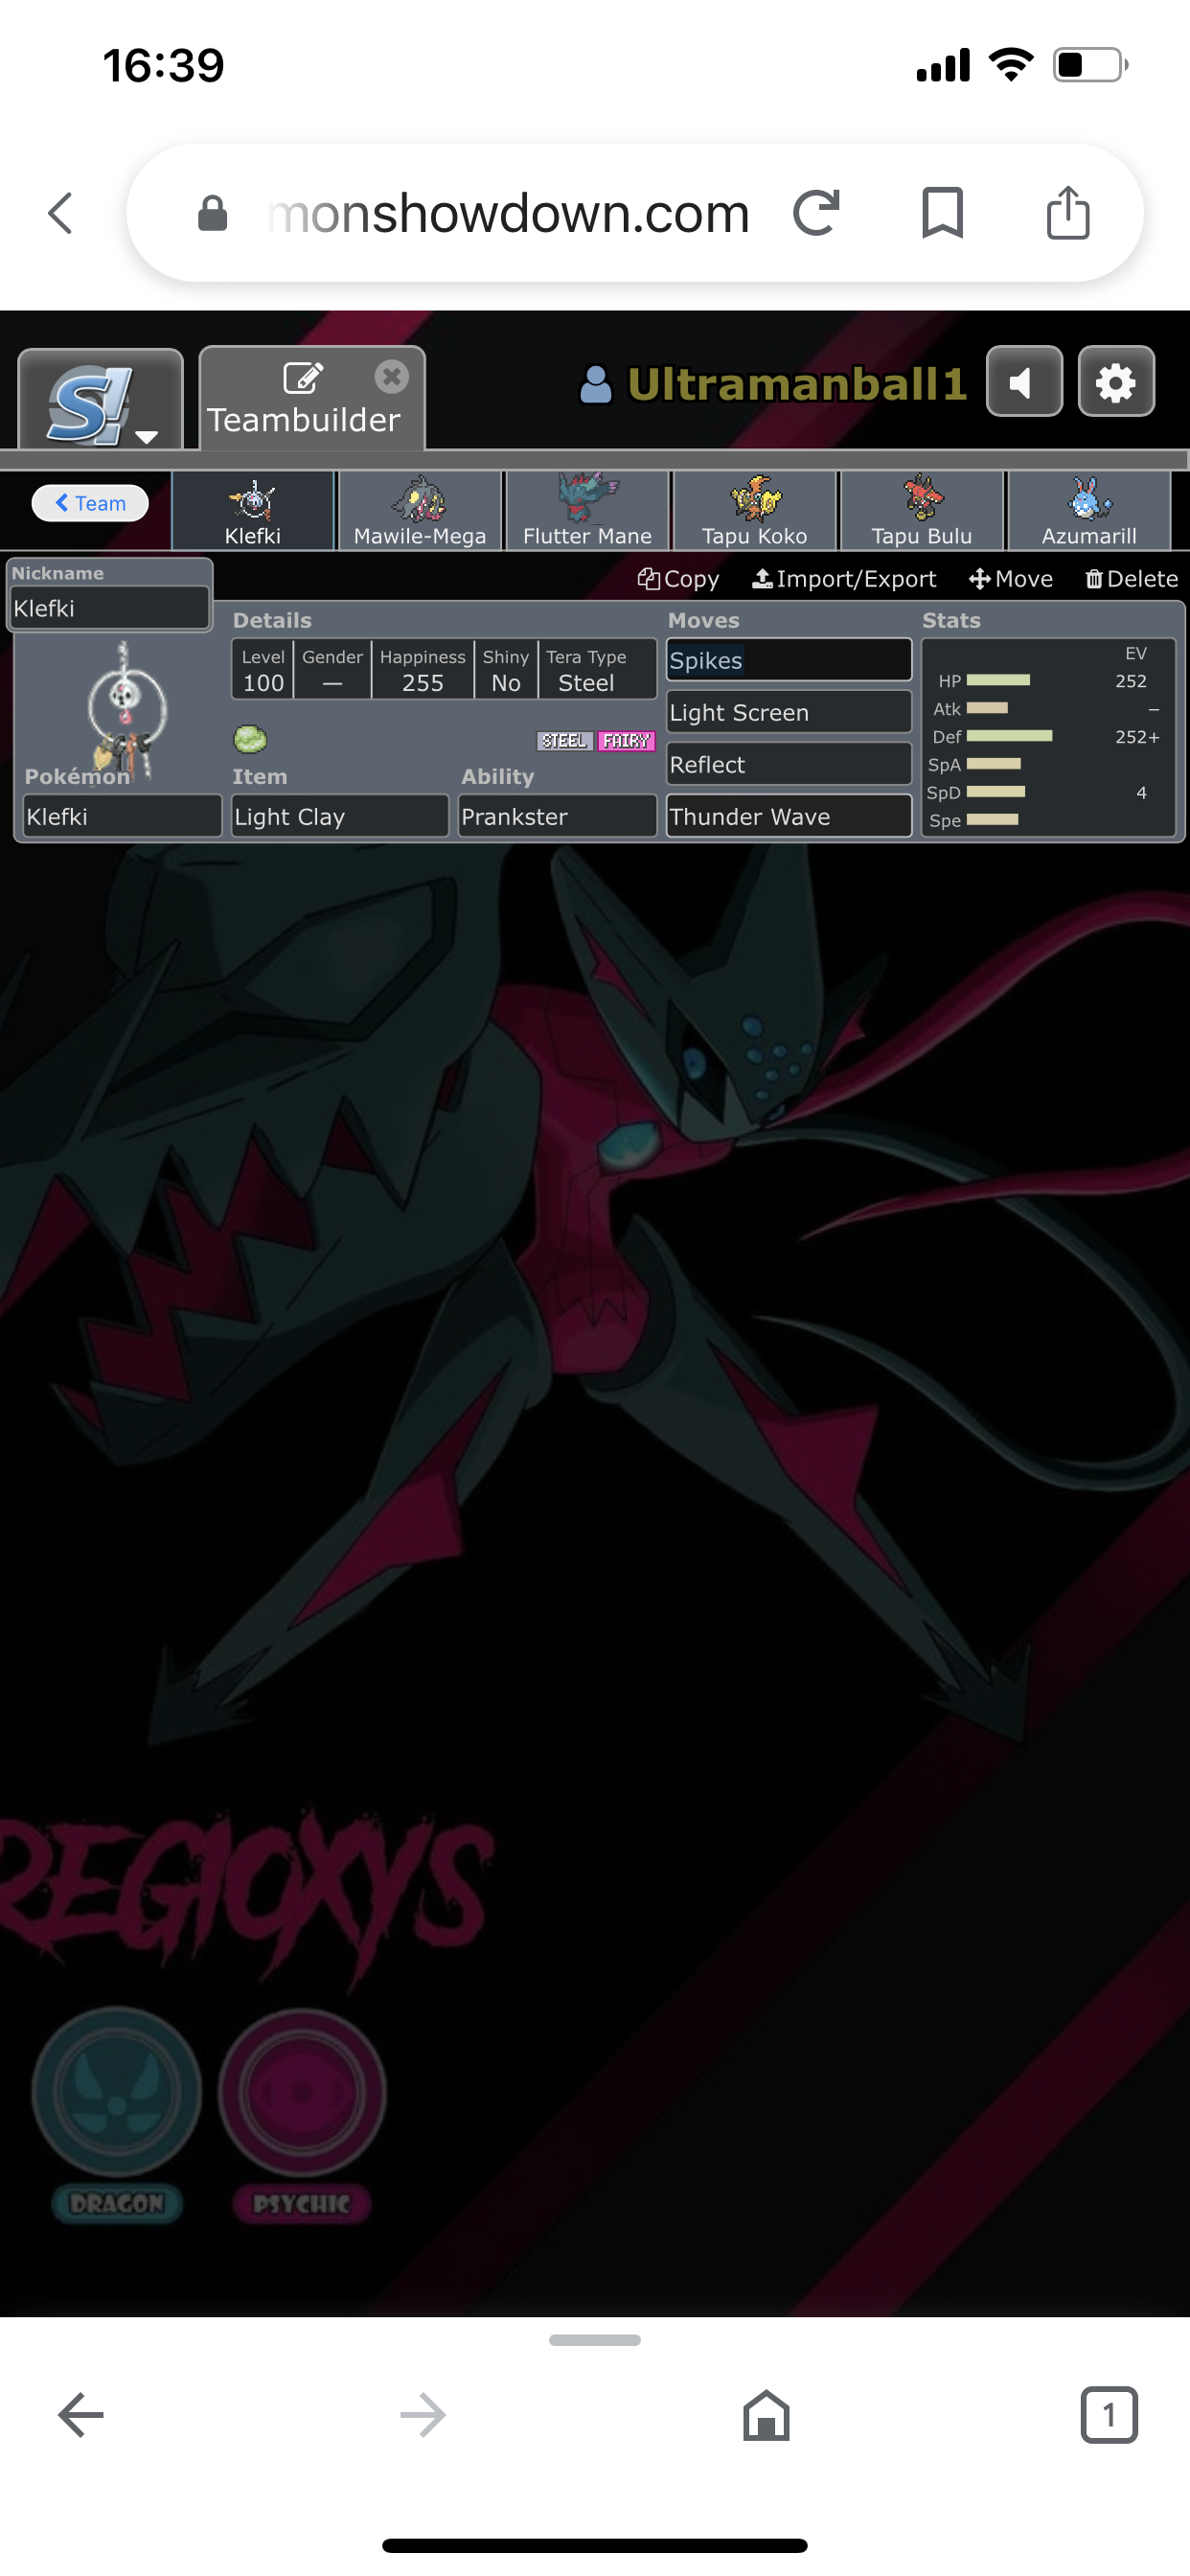Image resolution: width=1190 pixels, height=2576 pixels.
Task: Click the HP EV value 252
Action: (1130, 681)
